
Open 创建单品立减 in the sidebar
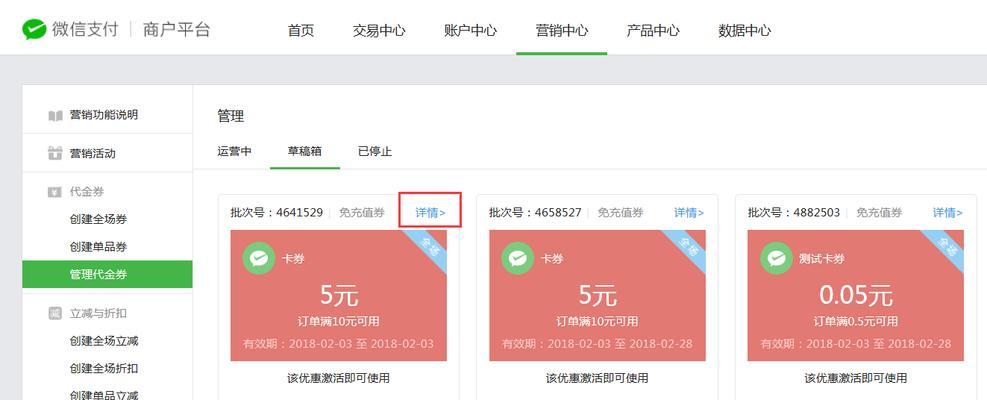point(104,395)
